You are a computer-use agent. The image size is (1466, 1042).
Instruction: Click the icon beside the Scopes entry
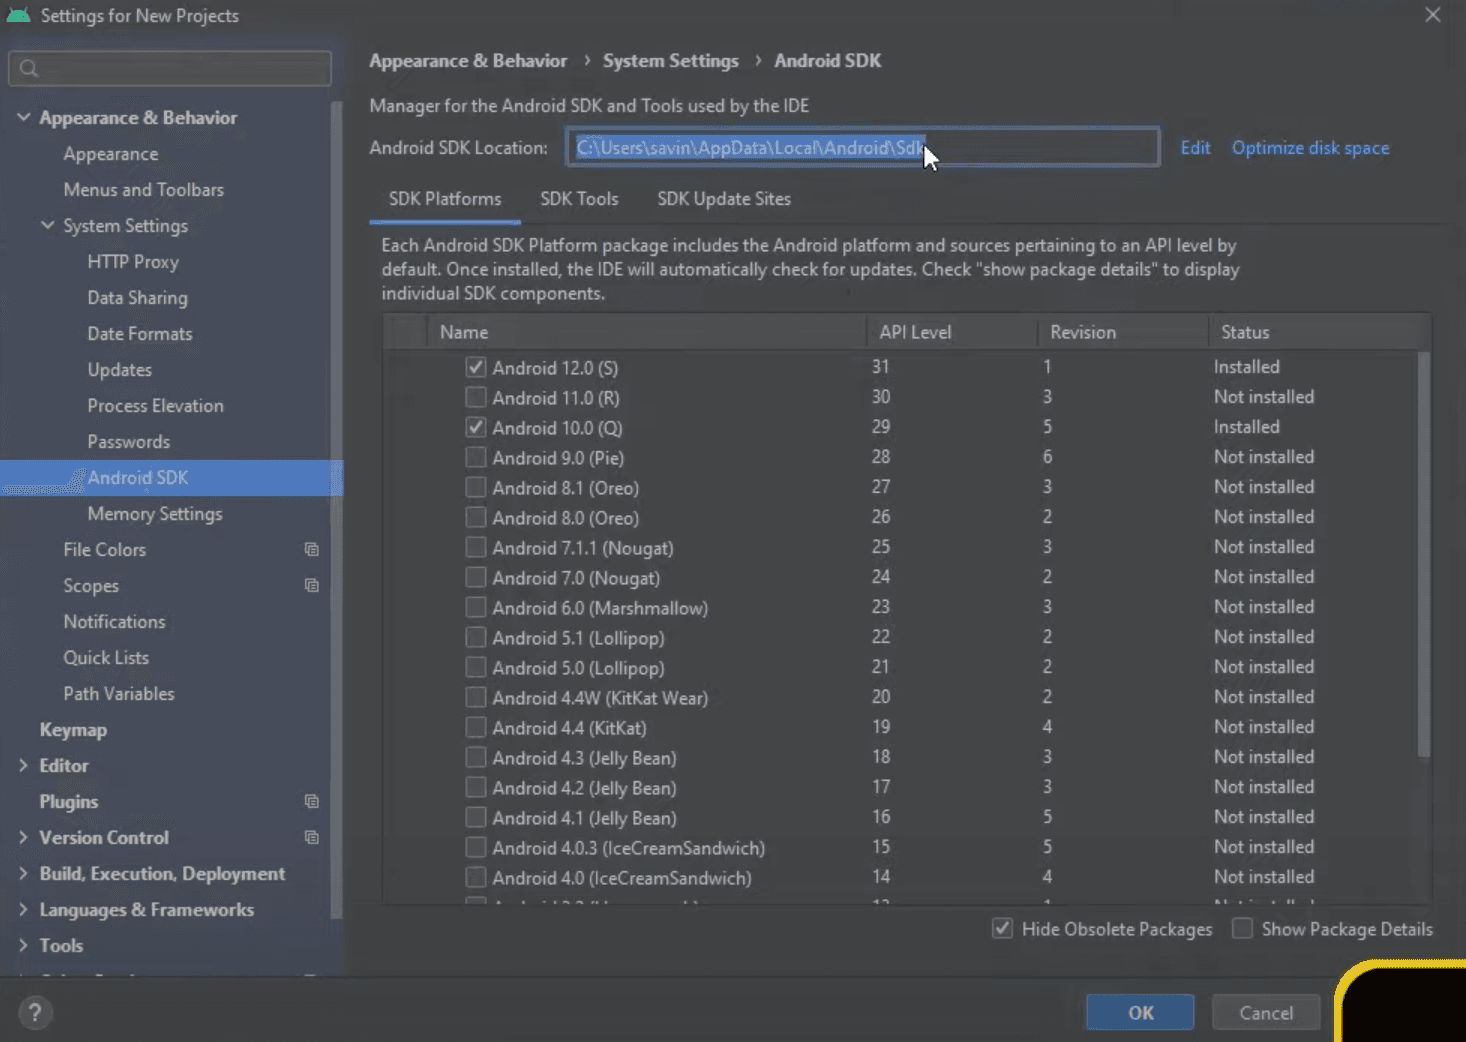[x=311, y=585]
